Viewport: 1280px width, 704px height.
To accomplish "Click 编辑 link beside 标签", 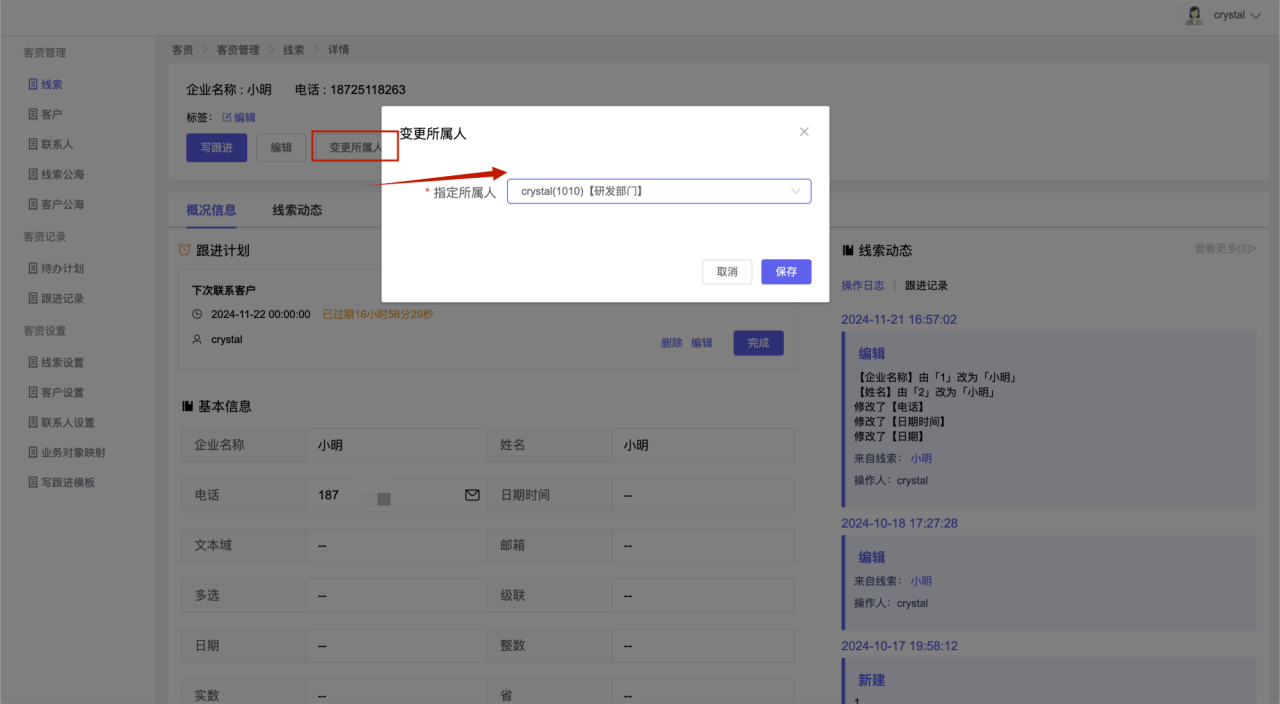I will coord(245,117).
